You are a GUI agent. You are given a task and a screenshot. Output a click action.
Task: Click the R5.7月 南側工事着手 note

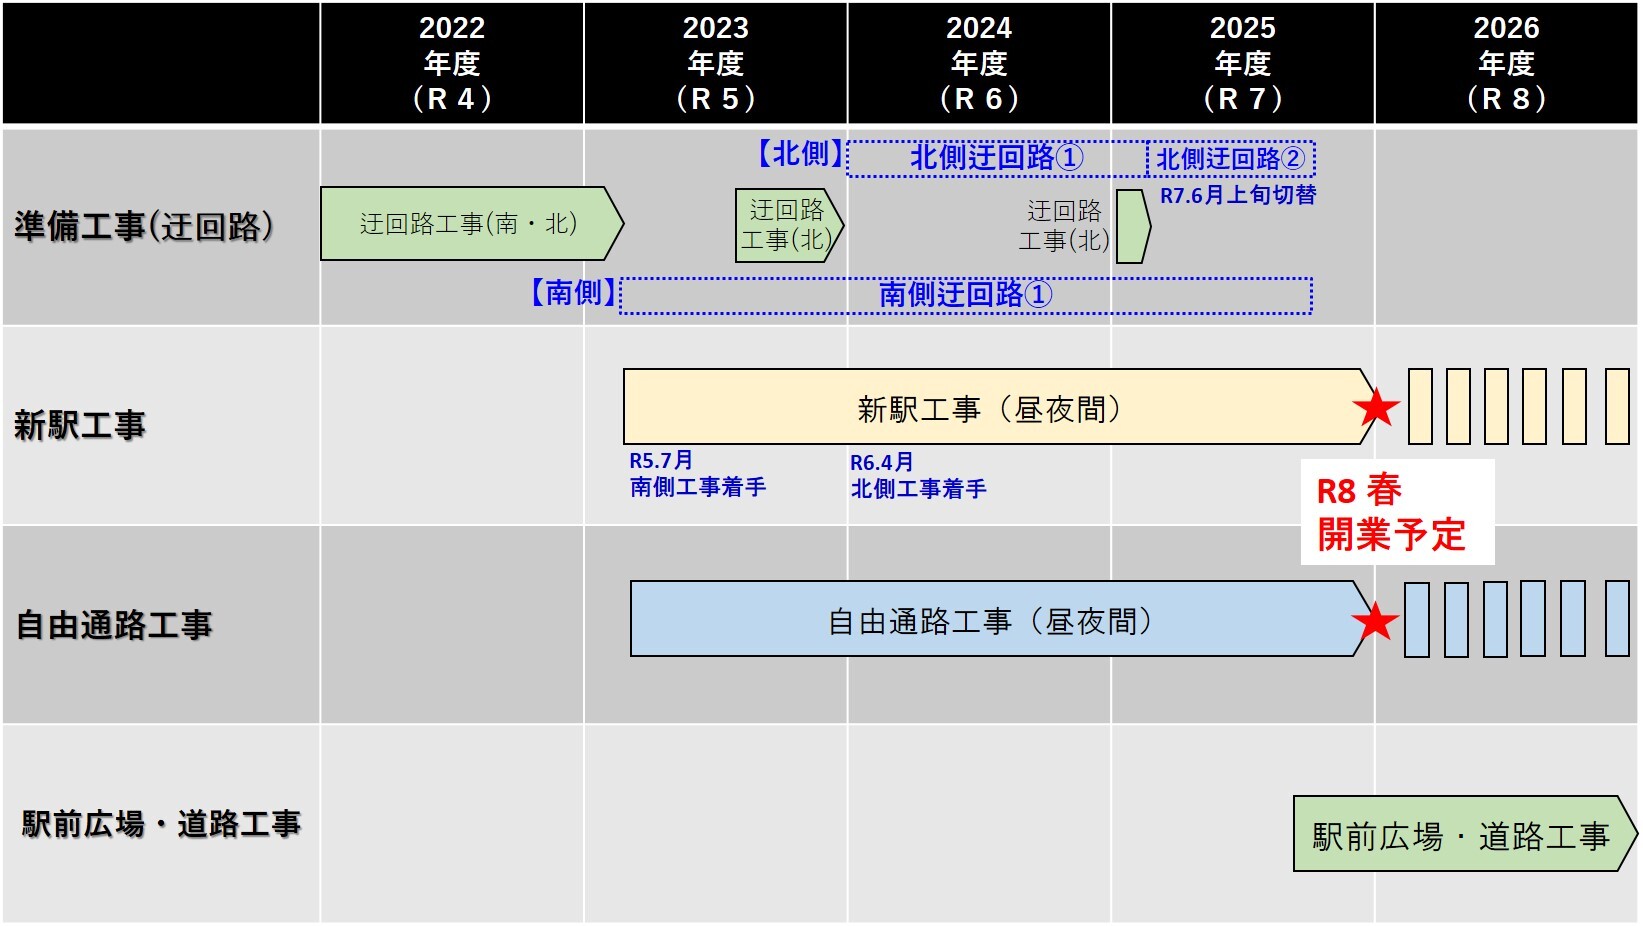click(697, 474)
